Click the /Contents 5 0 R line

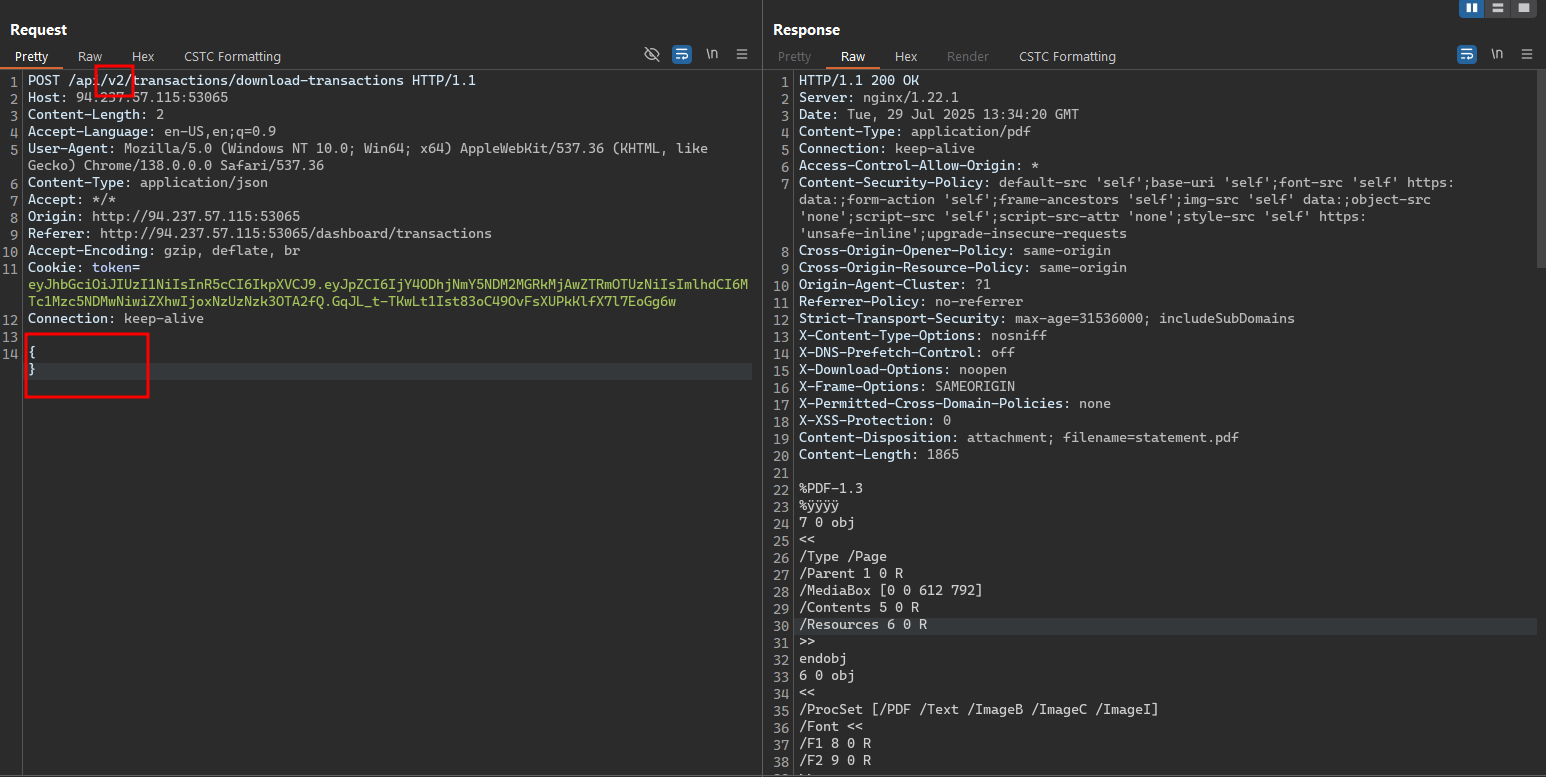pyautogui.click(x=859, y=607)
